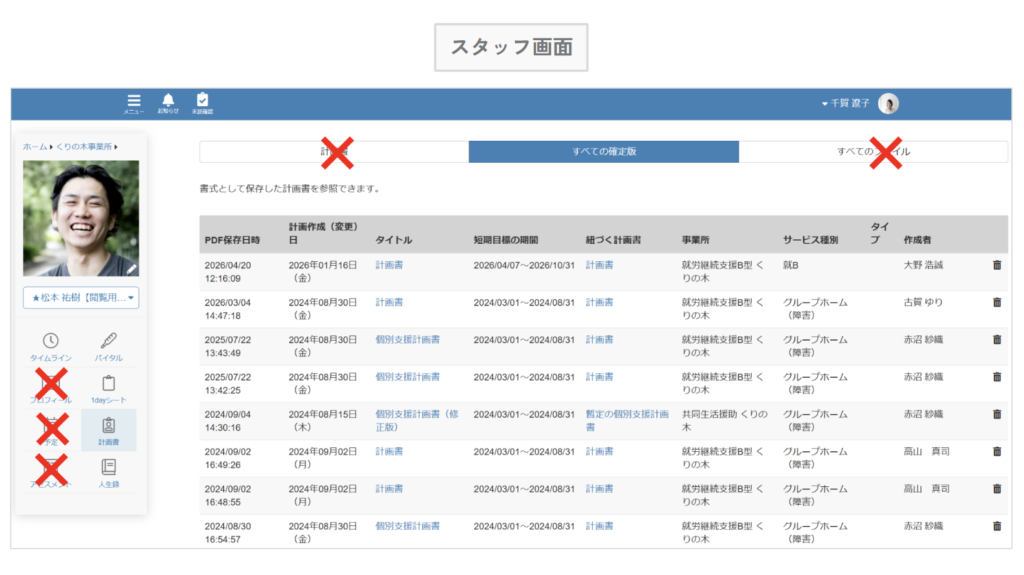1024x575 pixels.
Task: Click the 紐づく計画書 column header
Action: pyautogui.click(x=613, y=240)
